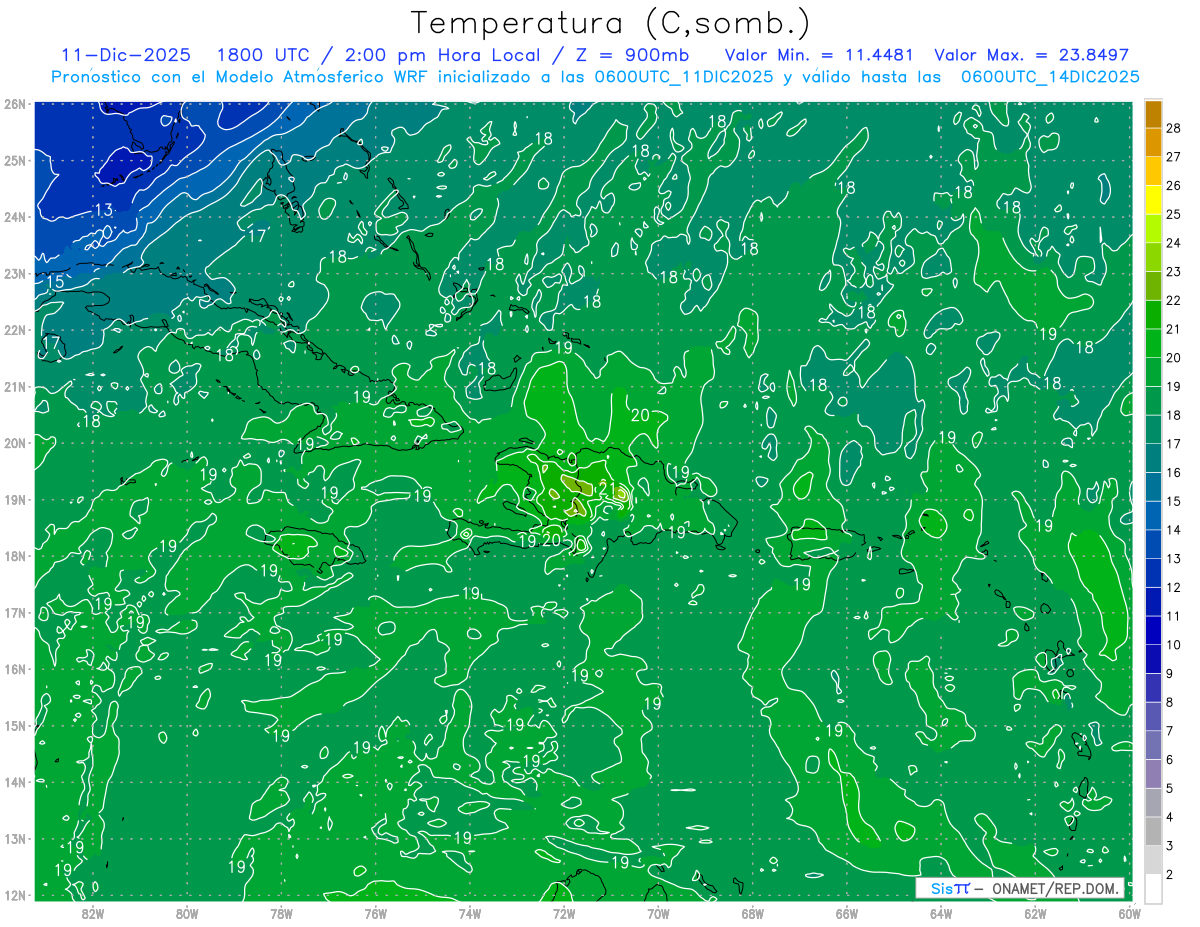The width and height of the screenshot is (1200, 927).
Task: Click the 66W longitude axis label
Action: coord(847,913)
